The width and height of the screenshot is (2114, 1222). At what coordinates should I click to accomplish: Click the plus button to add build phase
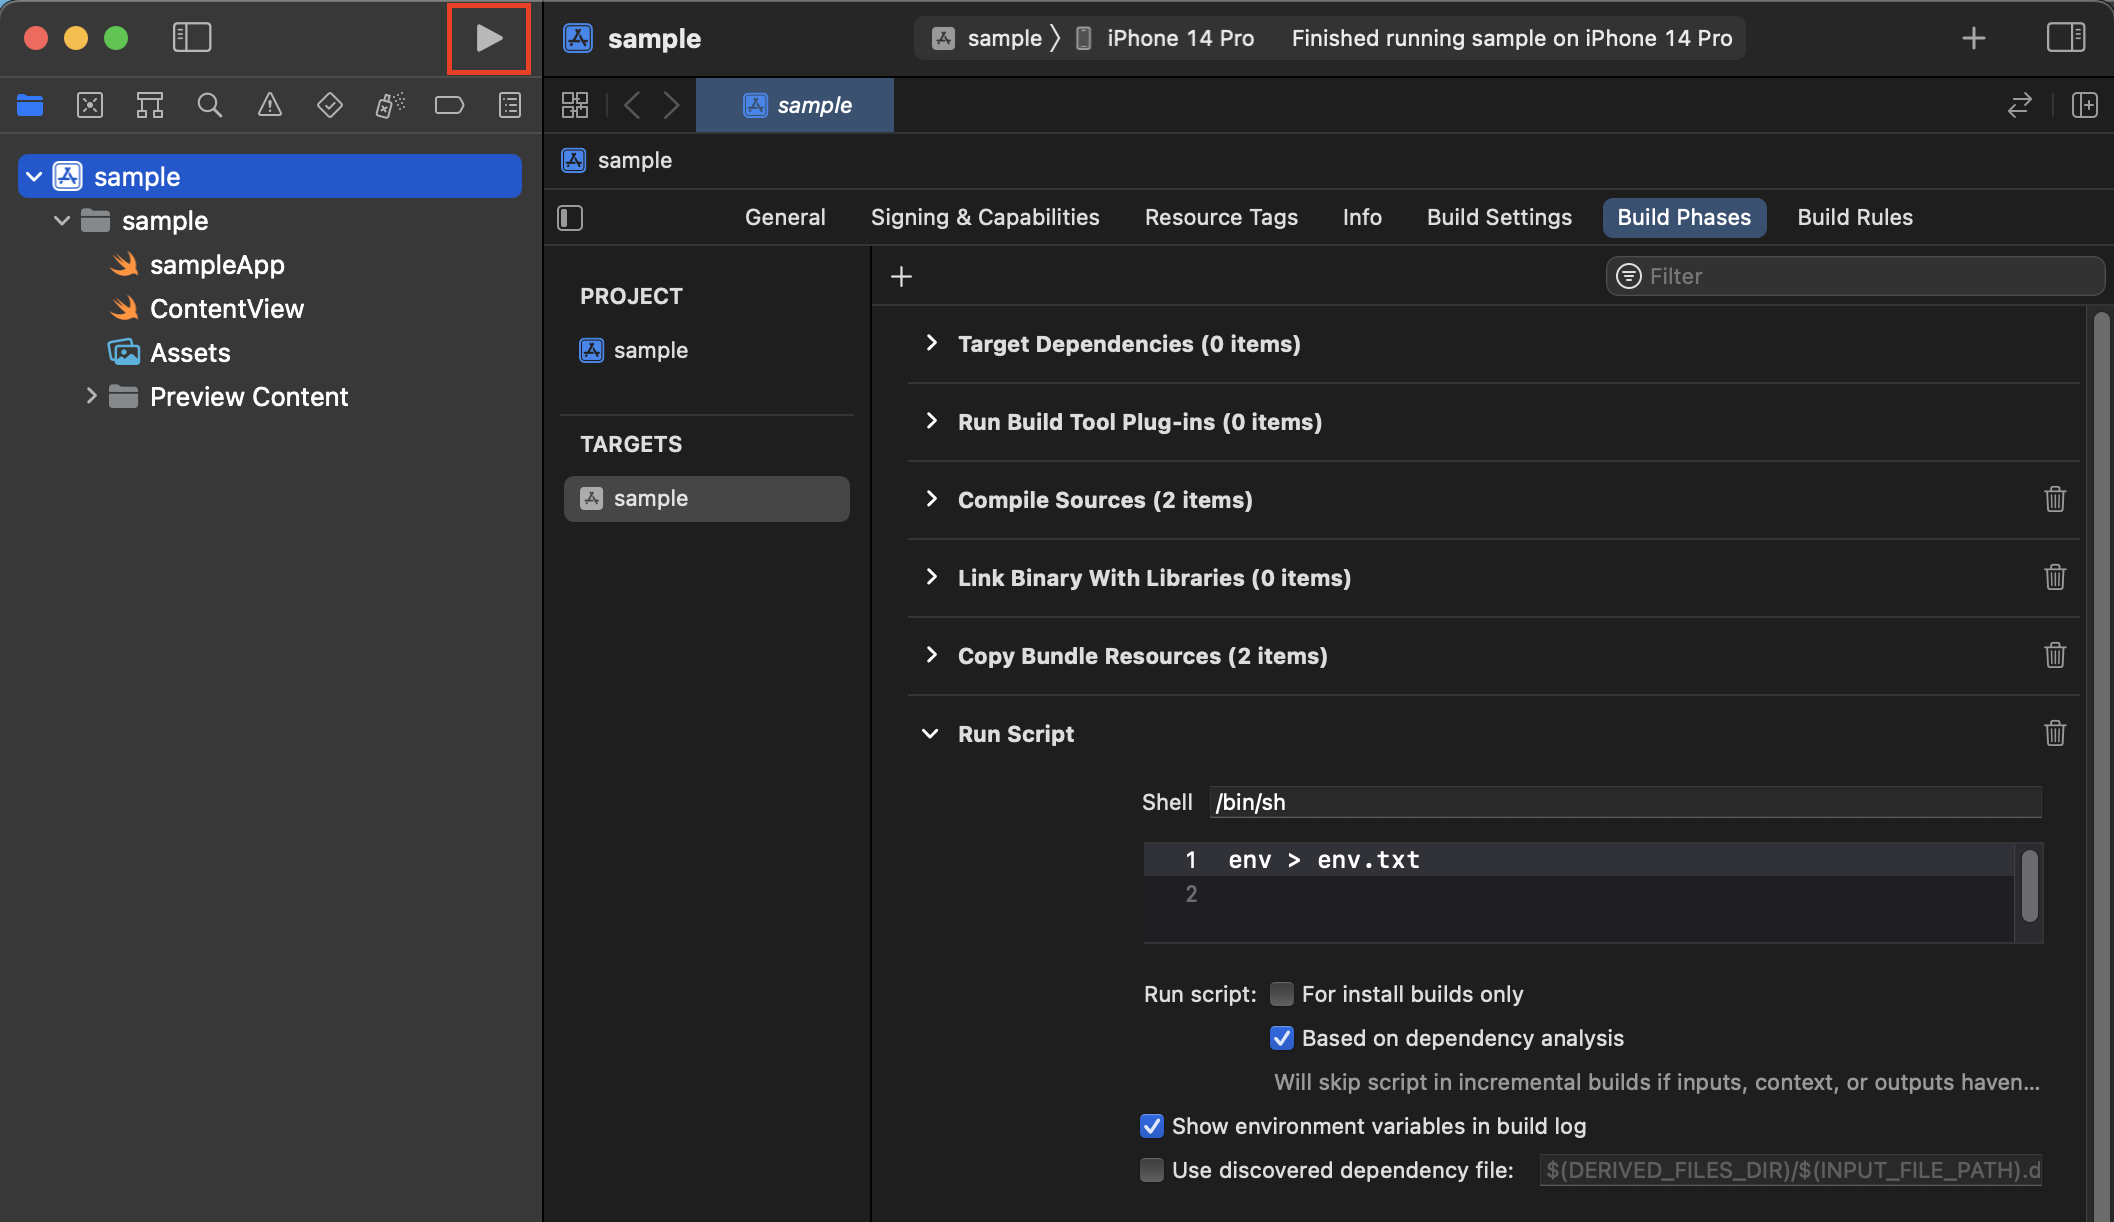pyautogui.click(x=901, y=276)
